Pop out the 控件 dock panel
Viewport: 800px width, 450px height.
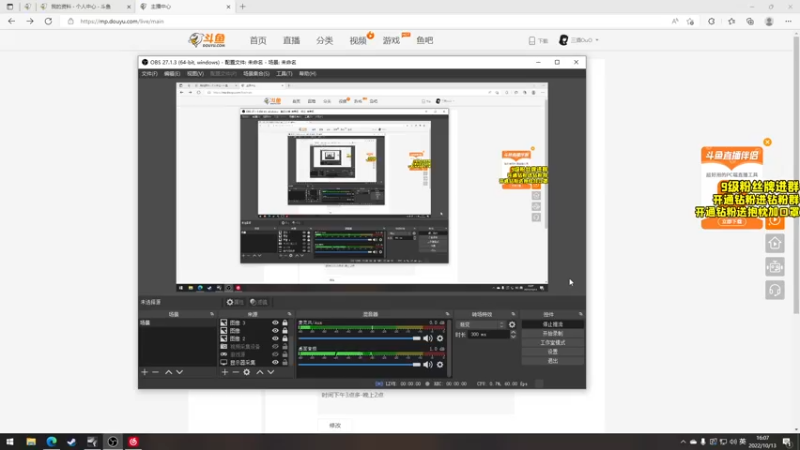click(581, 314)
